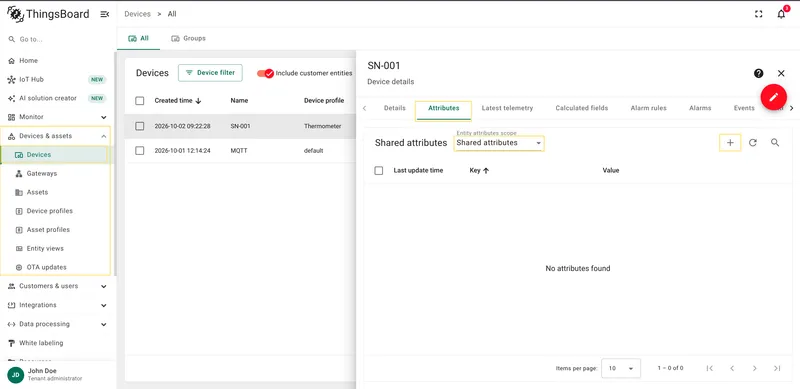Open Home in the sidebar
800x389 pixels.
(29, 61)
